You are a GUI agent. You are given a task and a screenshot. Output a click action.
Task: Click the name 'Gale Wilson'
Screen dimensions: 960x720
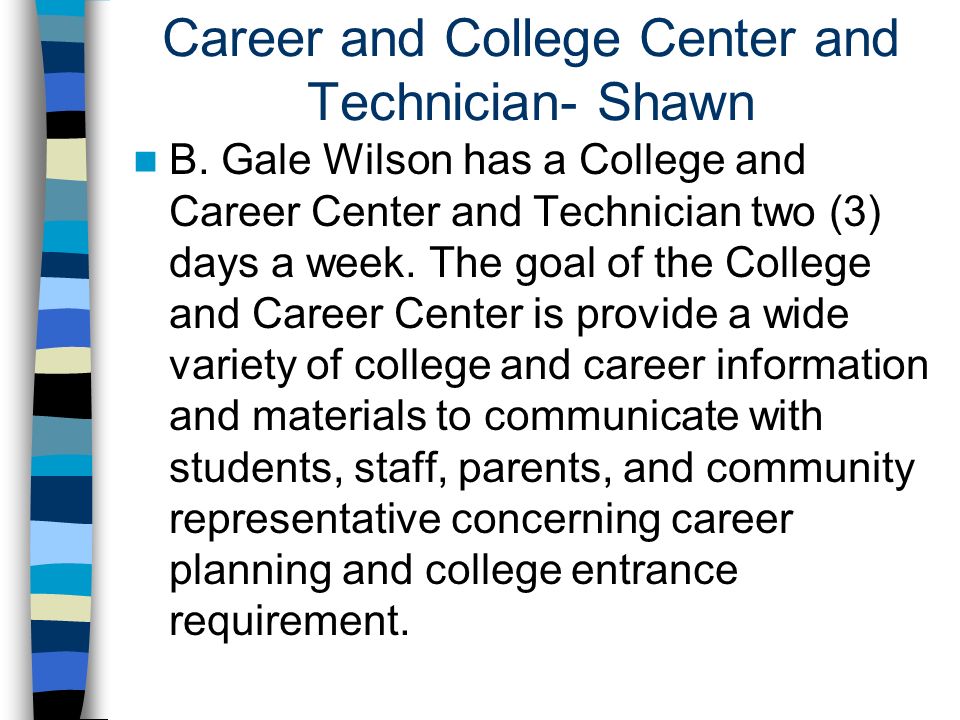(x=336, y=160)
